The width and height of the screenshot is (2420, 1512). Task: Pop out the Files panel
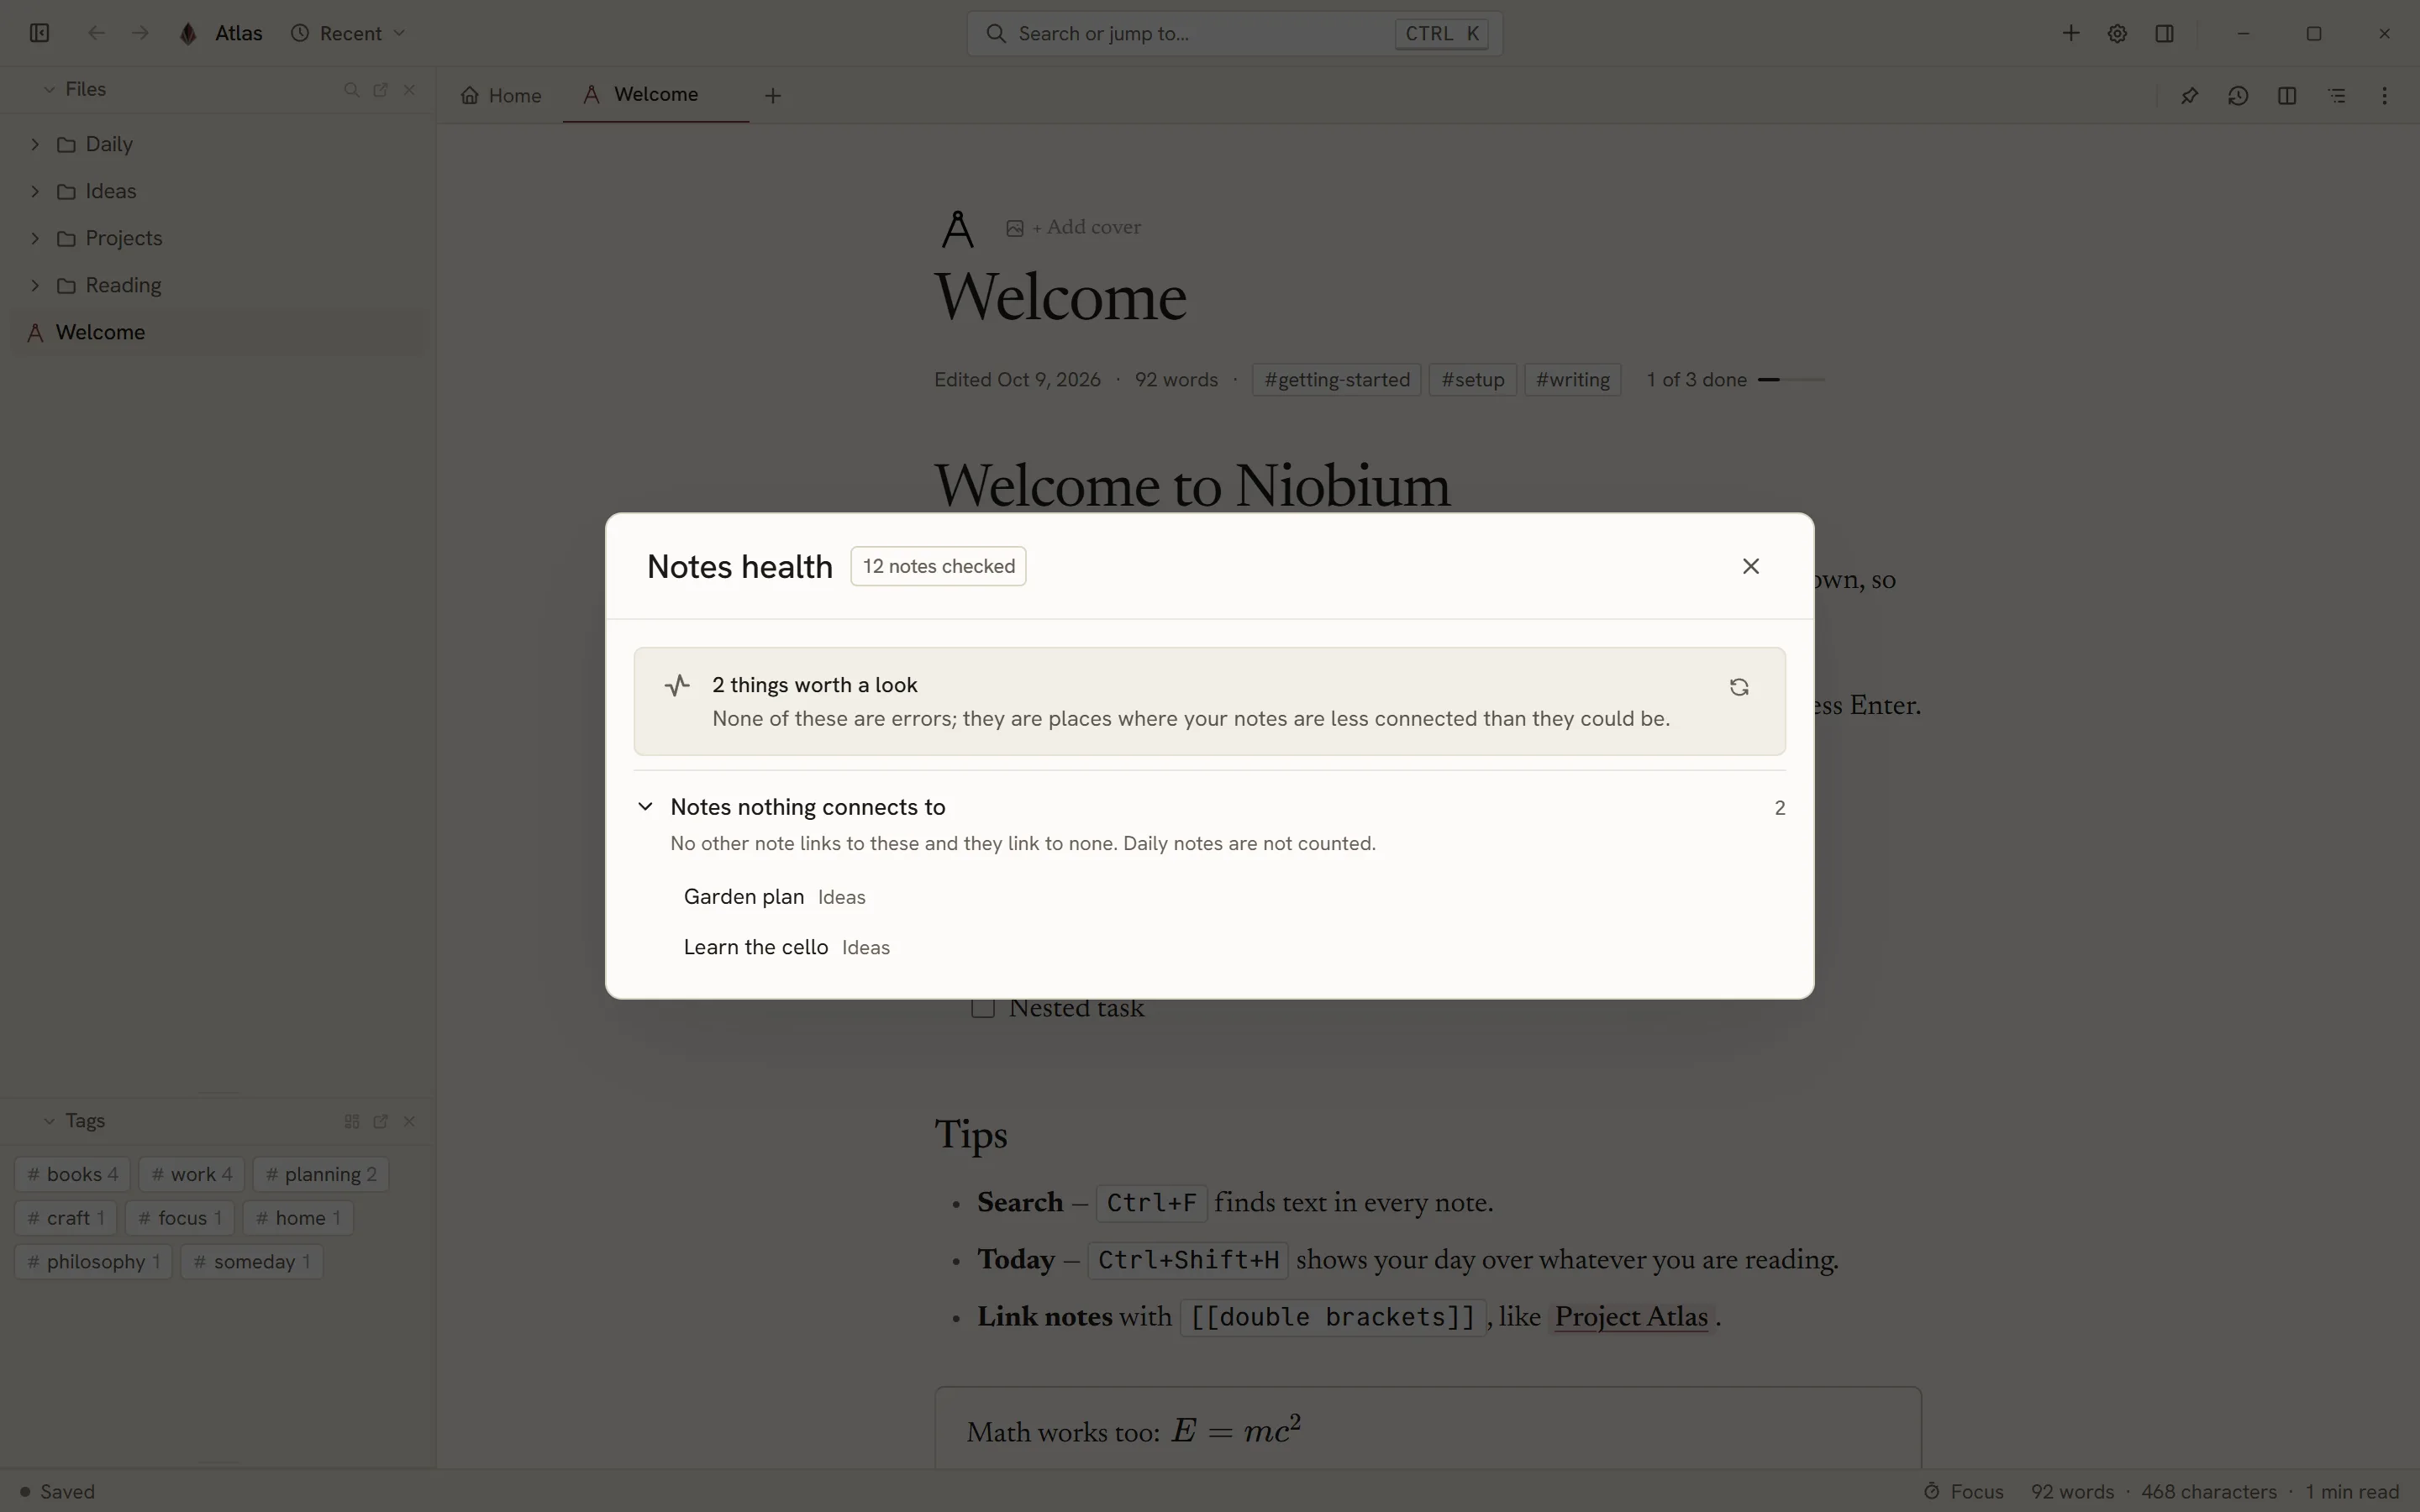[380, 89]
